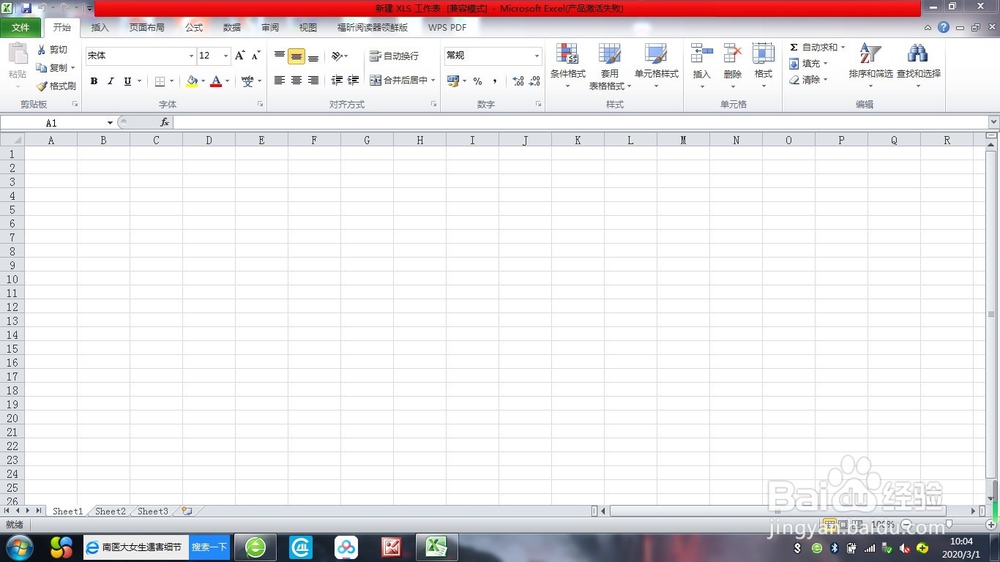
Task: Click the borders icon in font group
Action: pos(160,81)
